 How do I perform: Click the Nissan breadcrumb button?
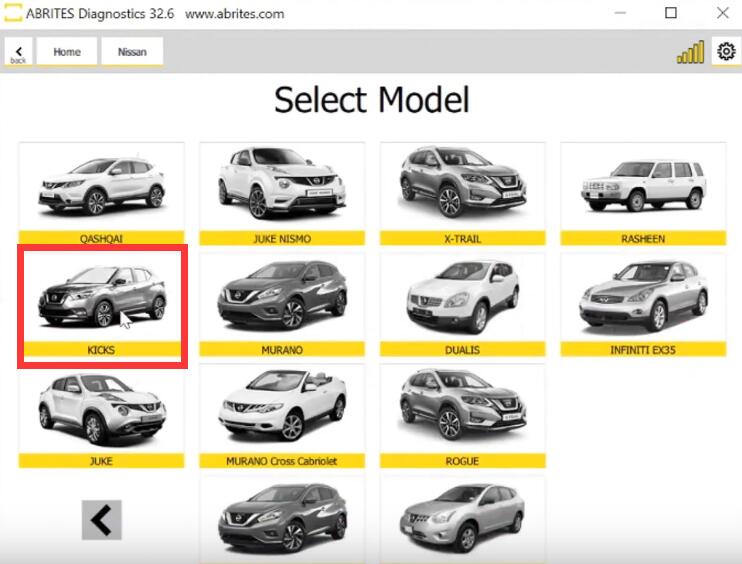click(132, 52)
